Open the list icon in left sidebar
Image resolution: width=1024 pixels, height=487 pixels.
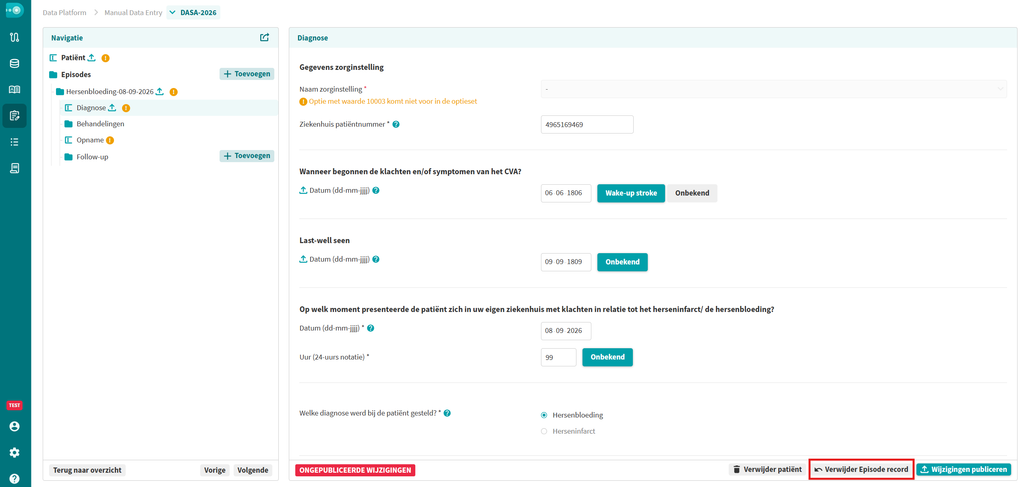(14, 142)
